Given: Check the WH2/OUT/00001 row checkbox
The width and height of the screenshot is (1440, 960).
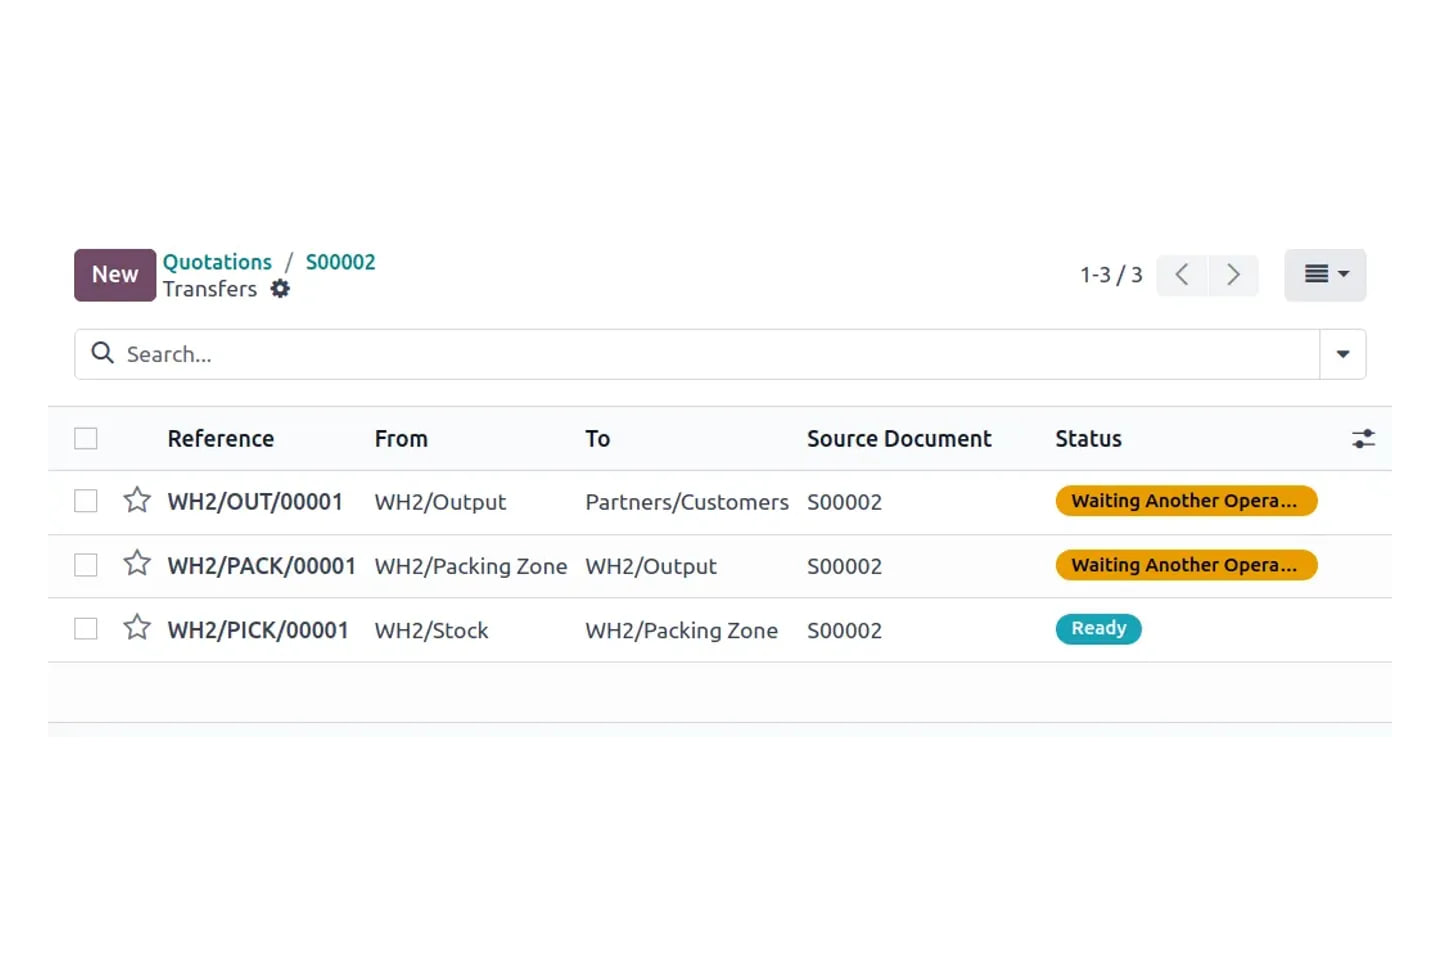Looking at the screenshot, I should [x=86, y=501].
